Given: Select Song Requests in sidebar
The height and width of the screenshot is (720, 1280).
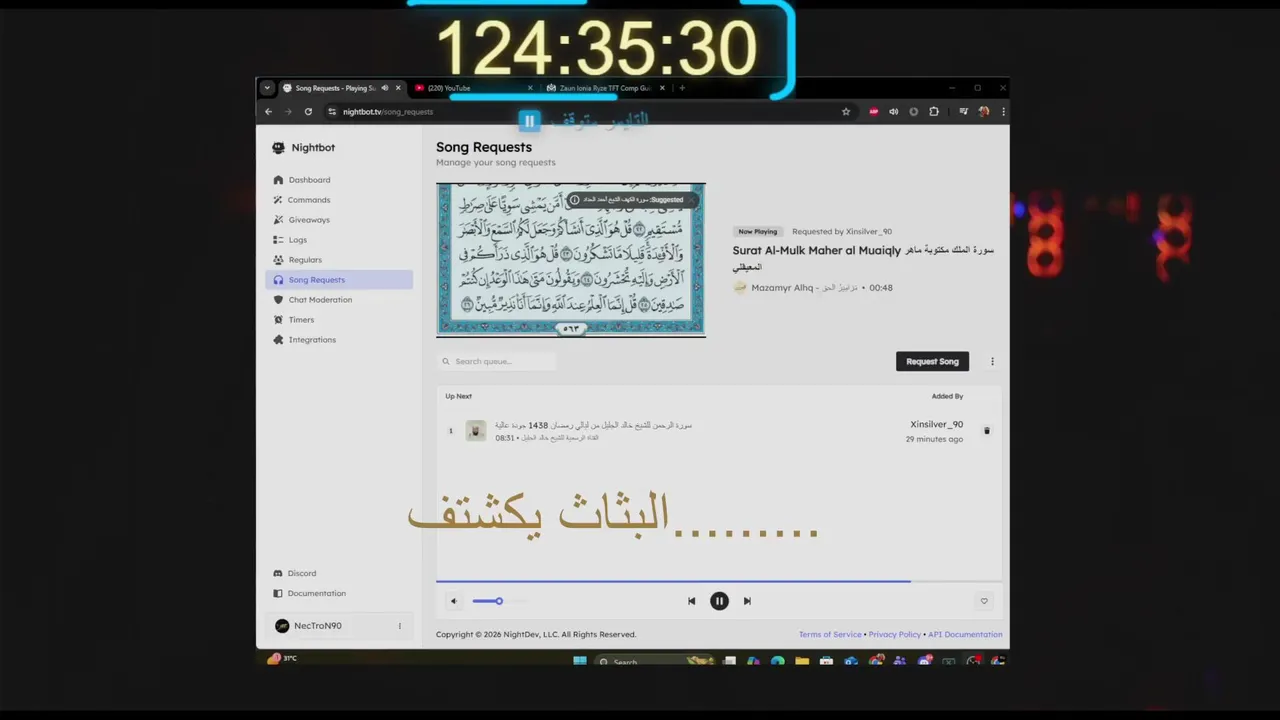Looking at the screenshot, I should click(x=339, y=280).
